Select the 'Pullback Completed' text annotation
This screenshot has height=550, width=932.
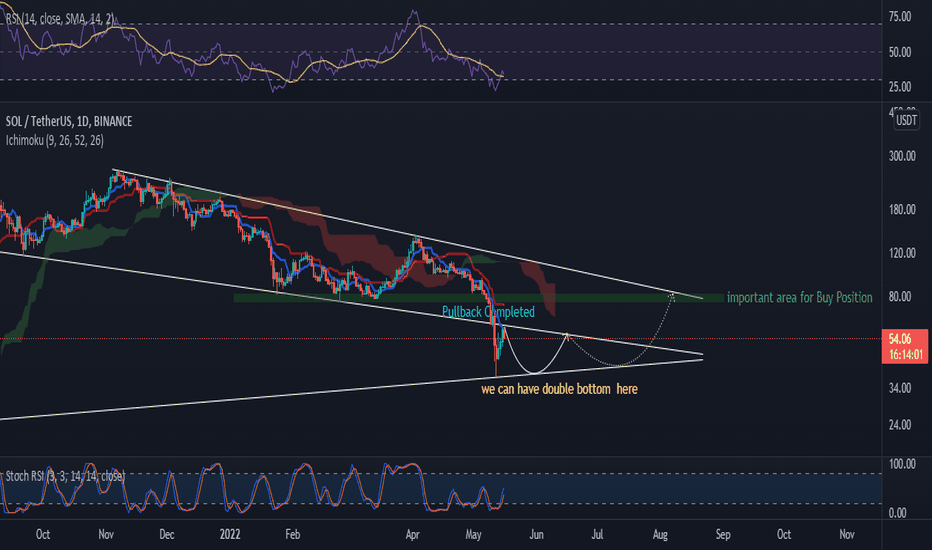(488, 312)
